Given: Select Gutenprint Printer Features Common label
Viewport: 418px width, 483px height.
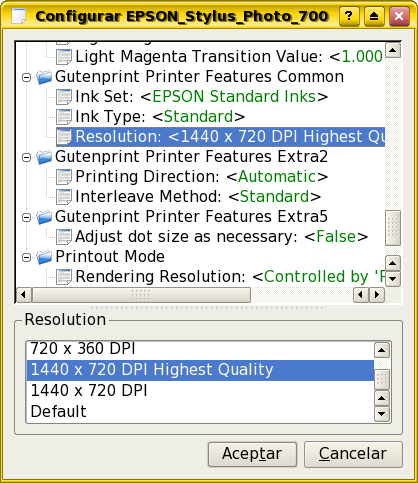Looking at the screenshot, I should coord(199,77).
